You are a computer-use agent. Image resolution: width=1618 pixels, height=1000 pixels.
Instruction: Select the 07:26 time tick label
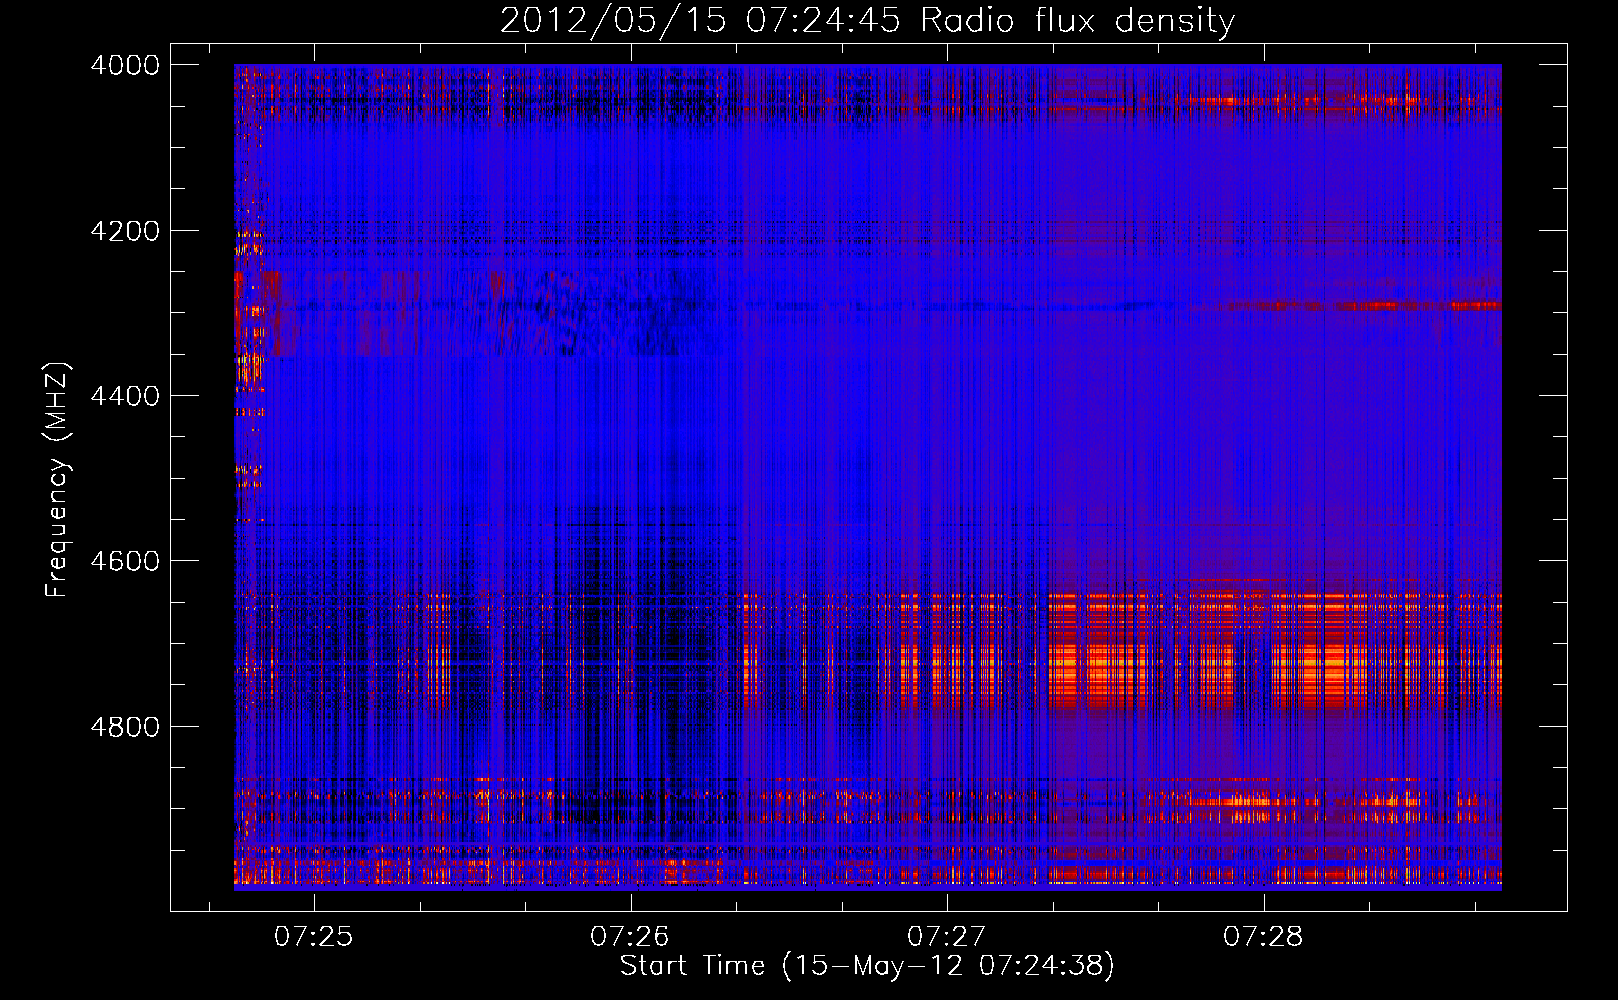coord(630,937)
